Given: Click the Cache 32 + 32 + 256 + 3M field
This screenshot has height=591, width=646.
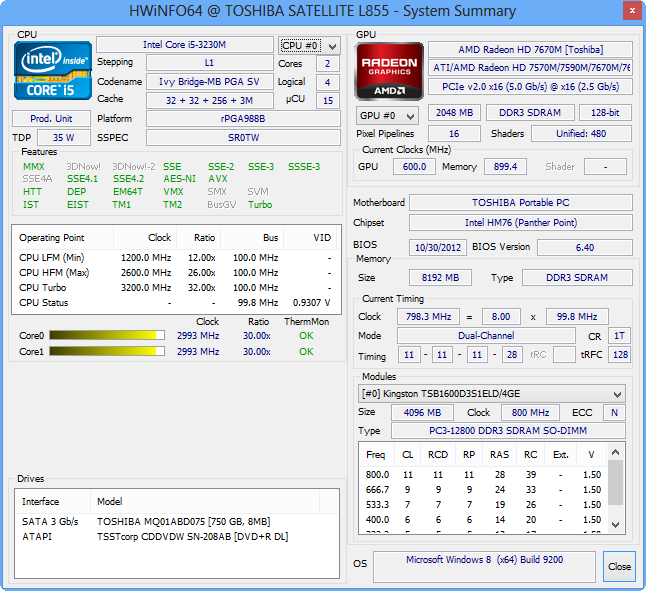Looking at the screenshot, I should (209, 100).
